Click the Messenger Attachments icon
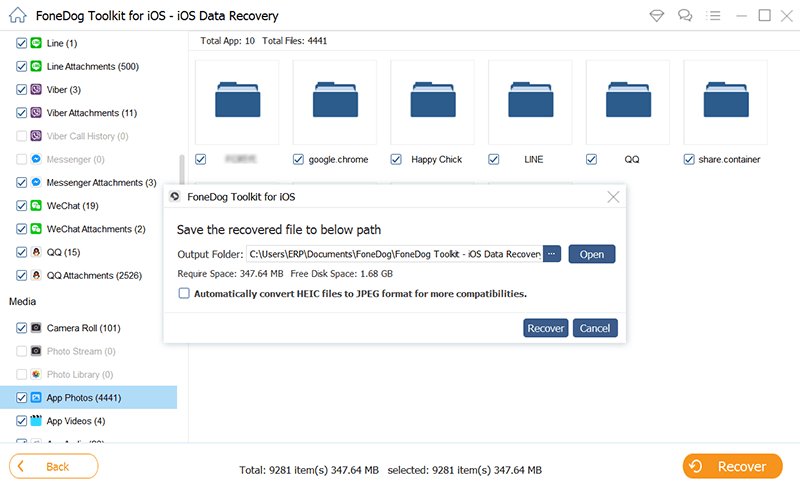800x489 pixels. pyautogui.click(x=36, y=182)
